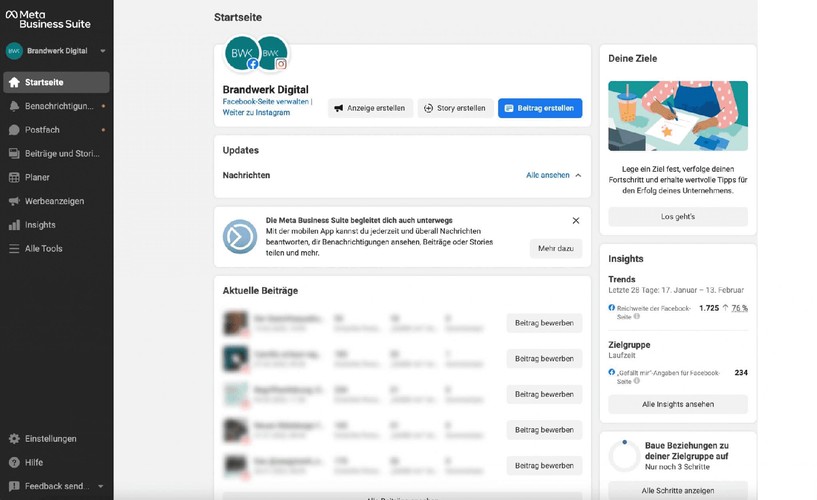This screenshot has width=817, height=500.
Task: Click Beitrag bewerben for the fourth post
Action: [x=544, y=430]
